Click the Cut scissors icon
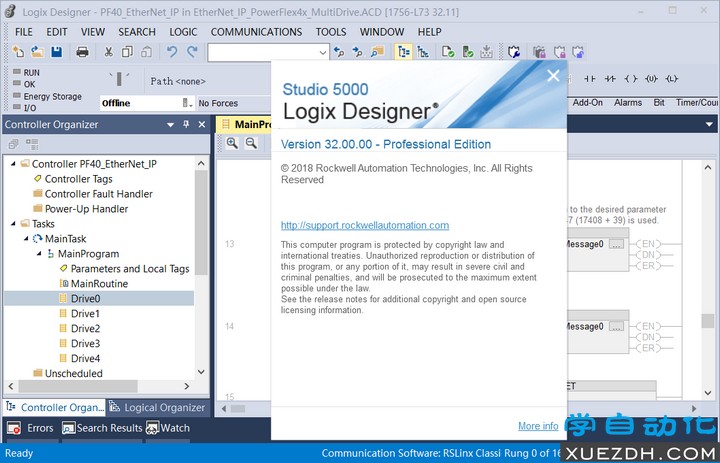 (x=108, y=52)
